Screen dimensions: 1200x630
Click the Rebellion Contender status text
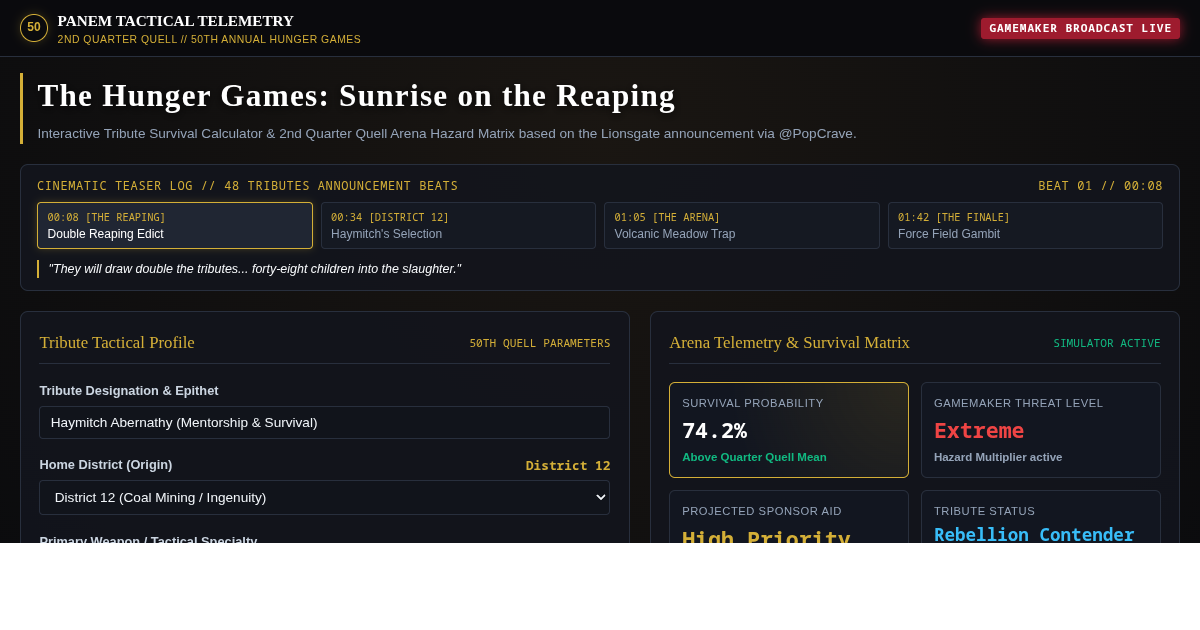[x=1034, y=534]
